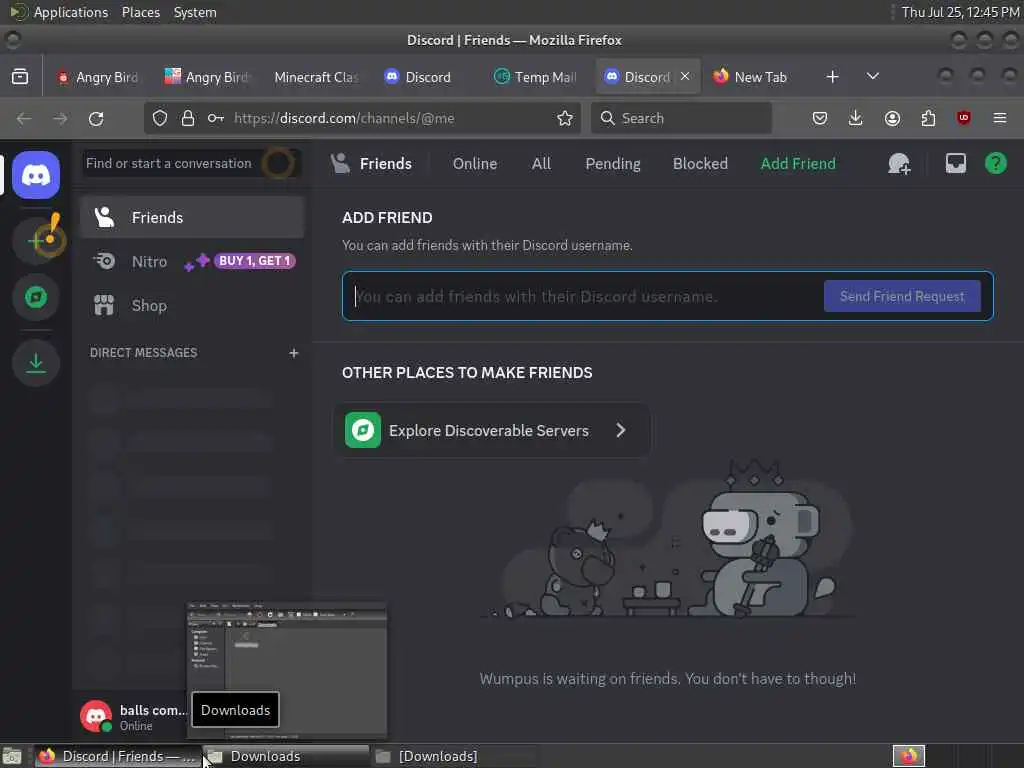Open the Help question mark icon
This screenshot has width=1024, height=768.
pyautogui.click(x=995, y=163)
